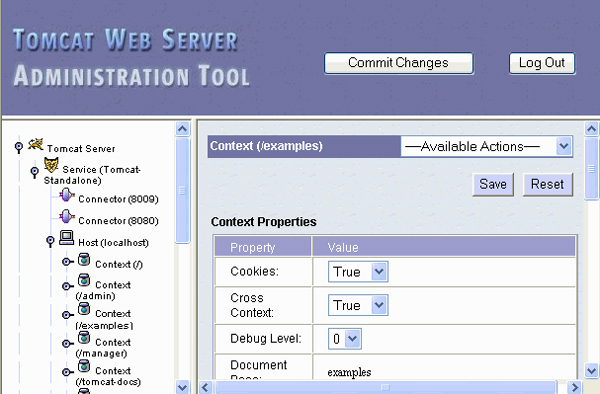This screenshot has height=394, width=600.
Task: Click the Context (/examples) cylinder icon
Action: tap(84, 309)
